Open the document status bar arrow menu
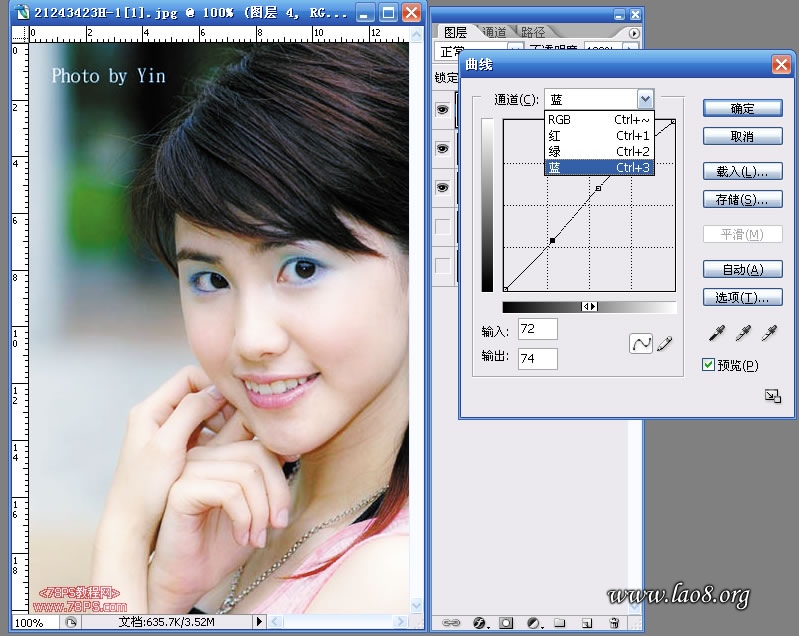799x636 pixels. pyautogui.click(x=259, y=621)
